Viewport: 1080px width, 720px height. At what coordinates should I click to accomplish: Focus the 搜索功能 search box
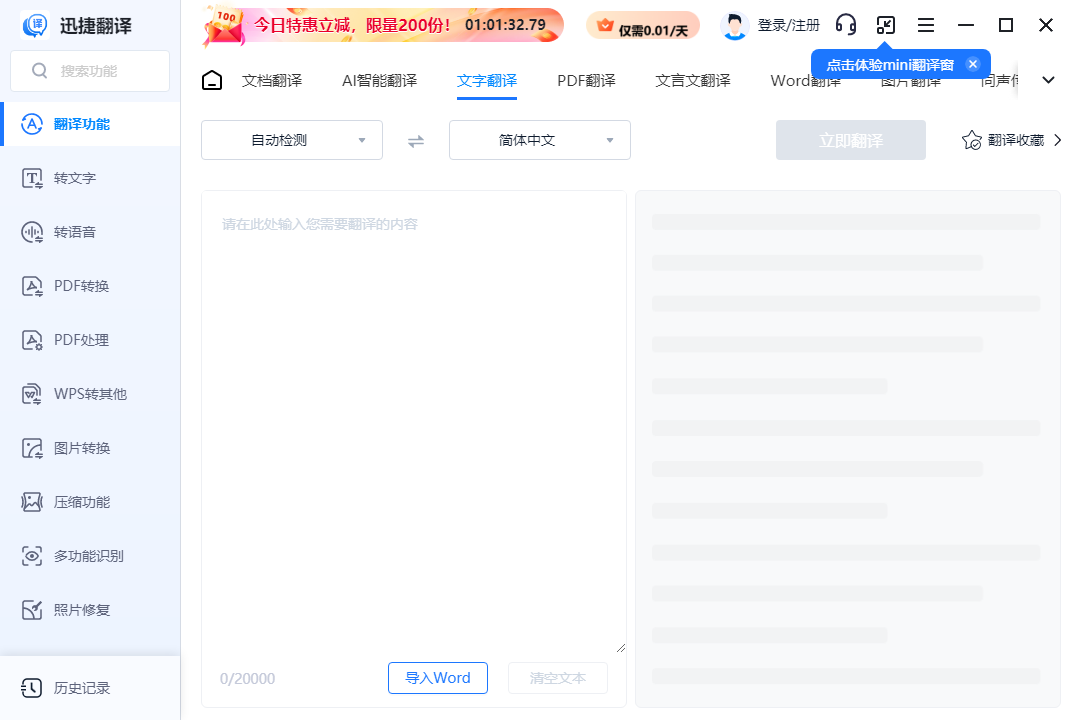pos(90,71)
